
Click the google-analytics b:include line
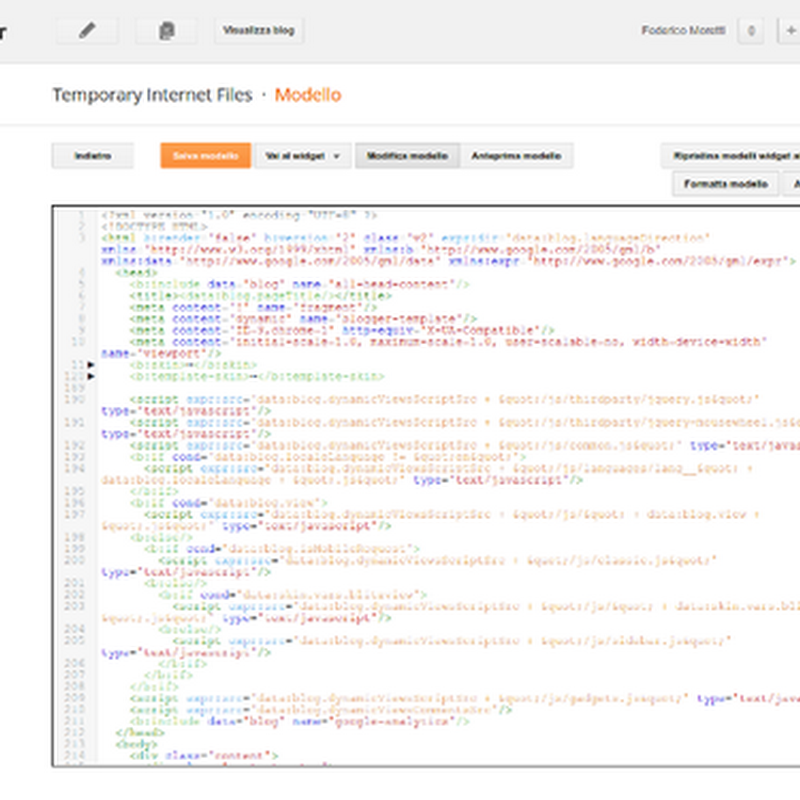click(x=299, y=721)
